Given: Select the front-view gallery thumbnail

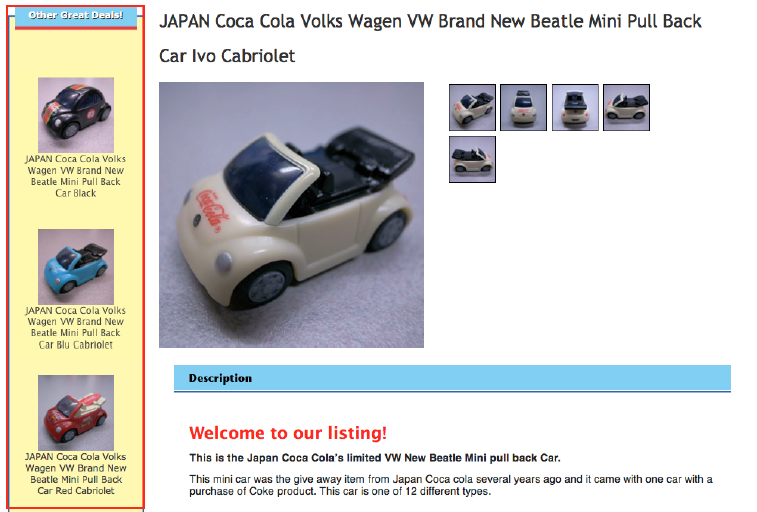Looking at the screenshot, I should coord(523,107).
